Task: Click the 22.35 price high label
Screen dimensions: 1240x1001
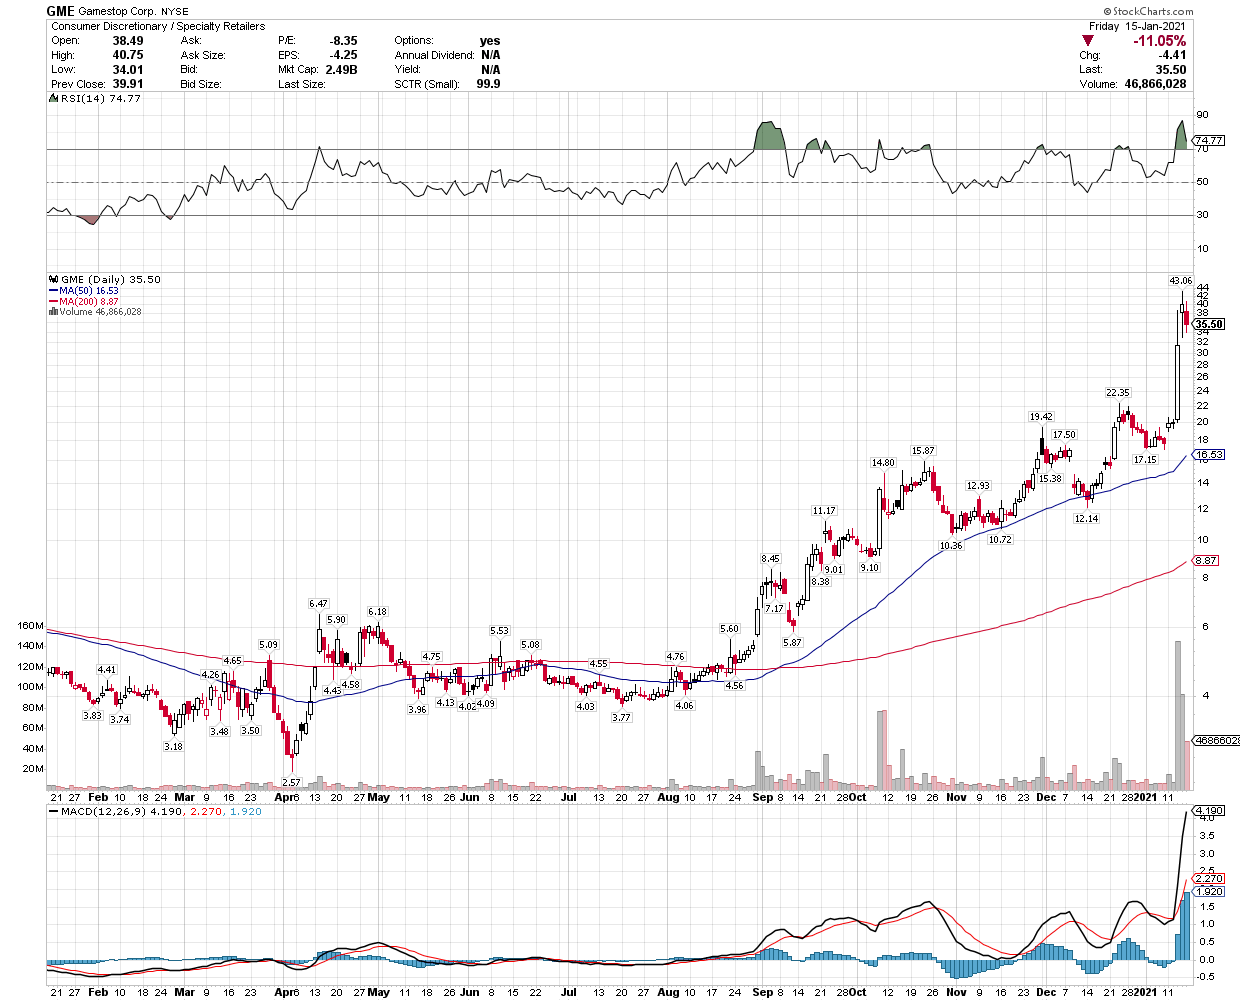Action: pos(1117,393)
